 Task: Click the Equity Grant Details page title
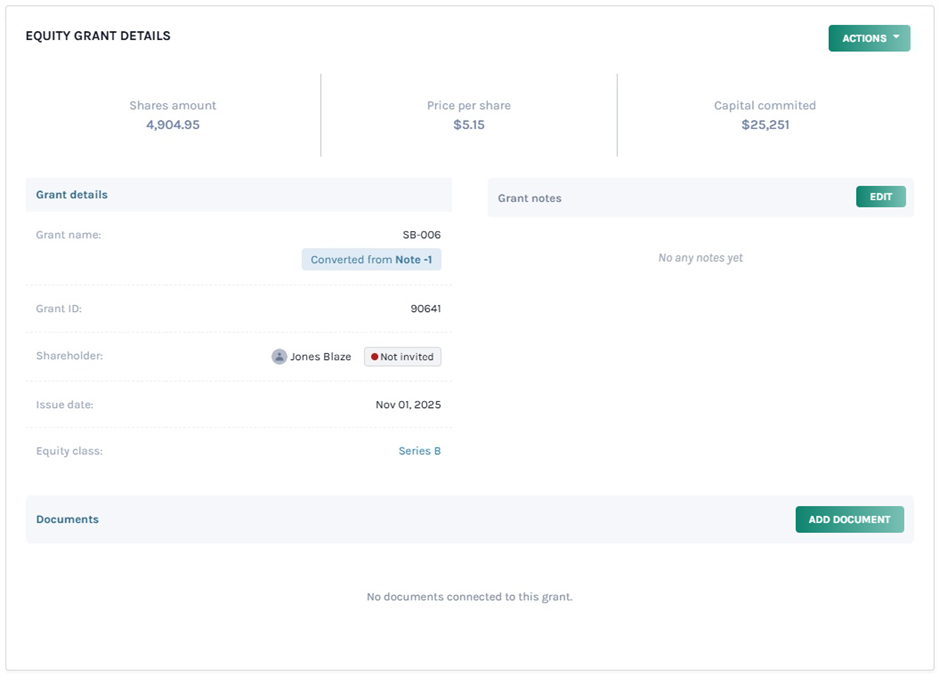[x=98, y=36]
